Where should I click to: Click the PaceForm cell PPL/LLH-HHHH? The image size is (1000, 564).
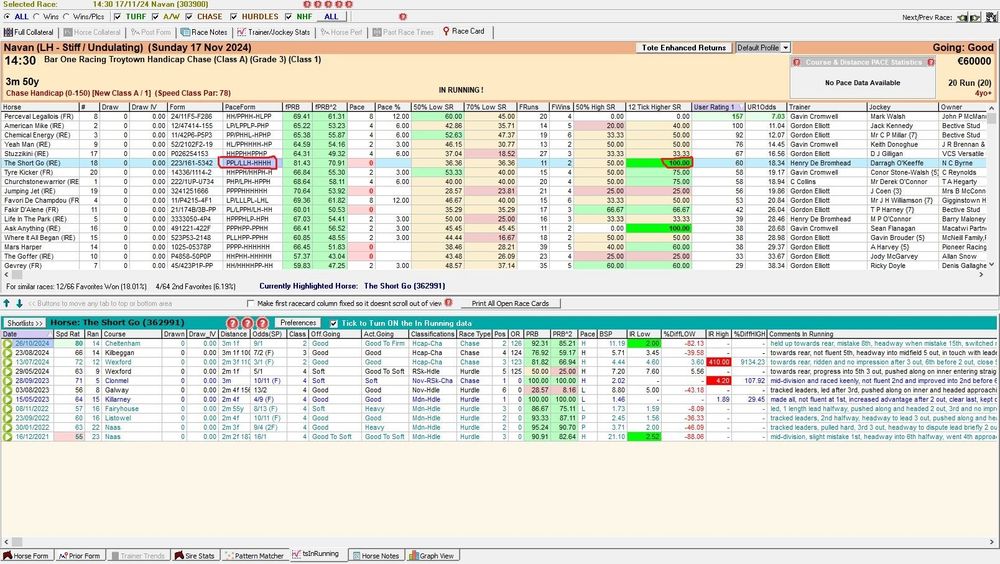248,163
